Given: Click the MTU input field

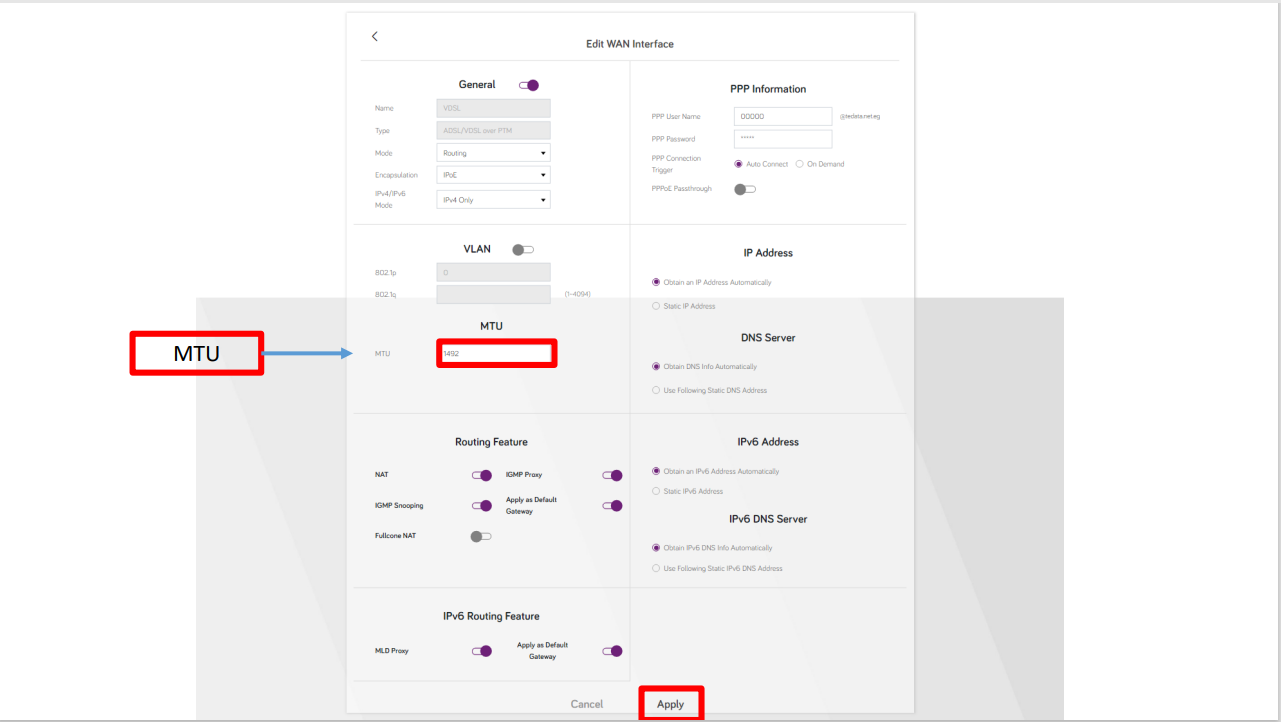Looking at the screenshot, I should coord(497,353).
